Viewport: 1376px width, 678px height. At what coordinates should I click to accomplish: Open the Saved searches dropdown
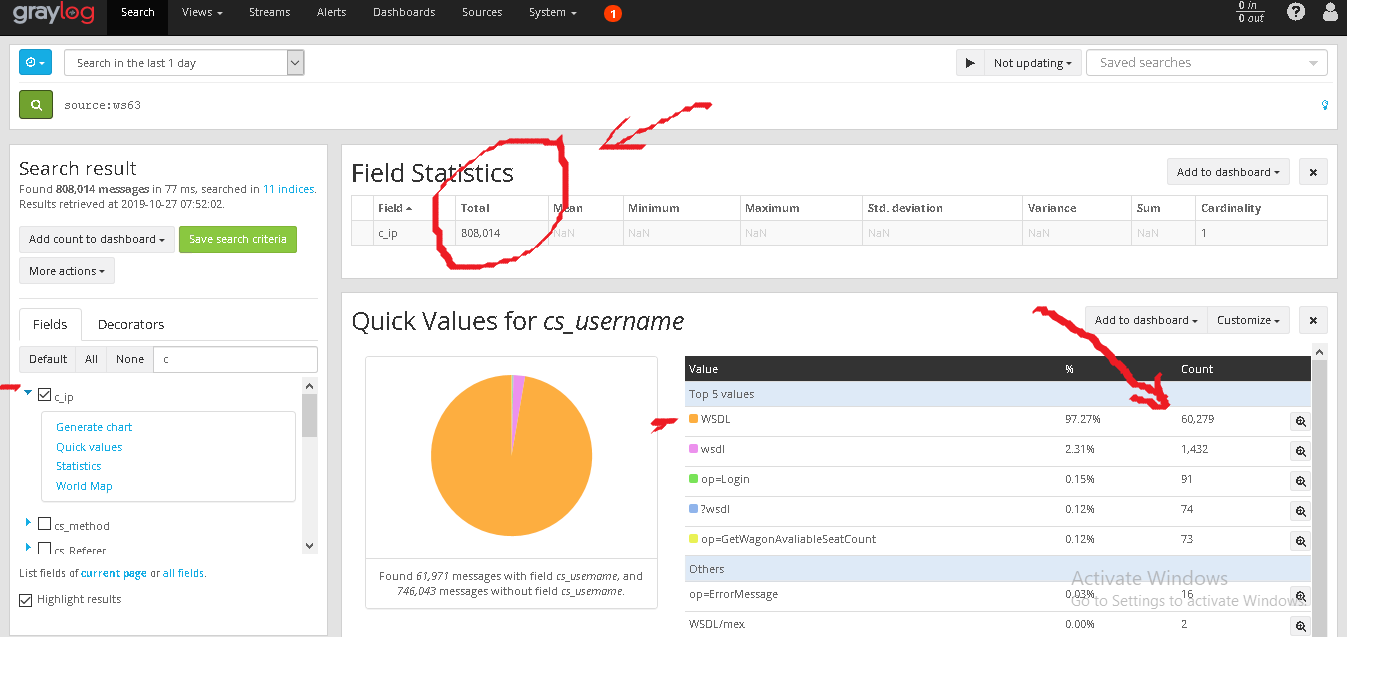click(1207, 63)
